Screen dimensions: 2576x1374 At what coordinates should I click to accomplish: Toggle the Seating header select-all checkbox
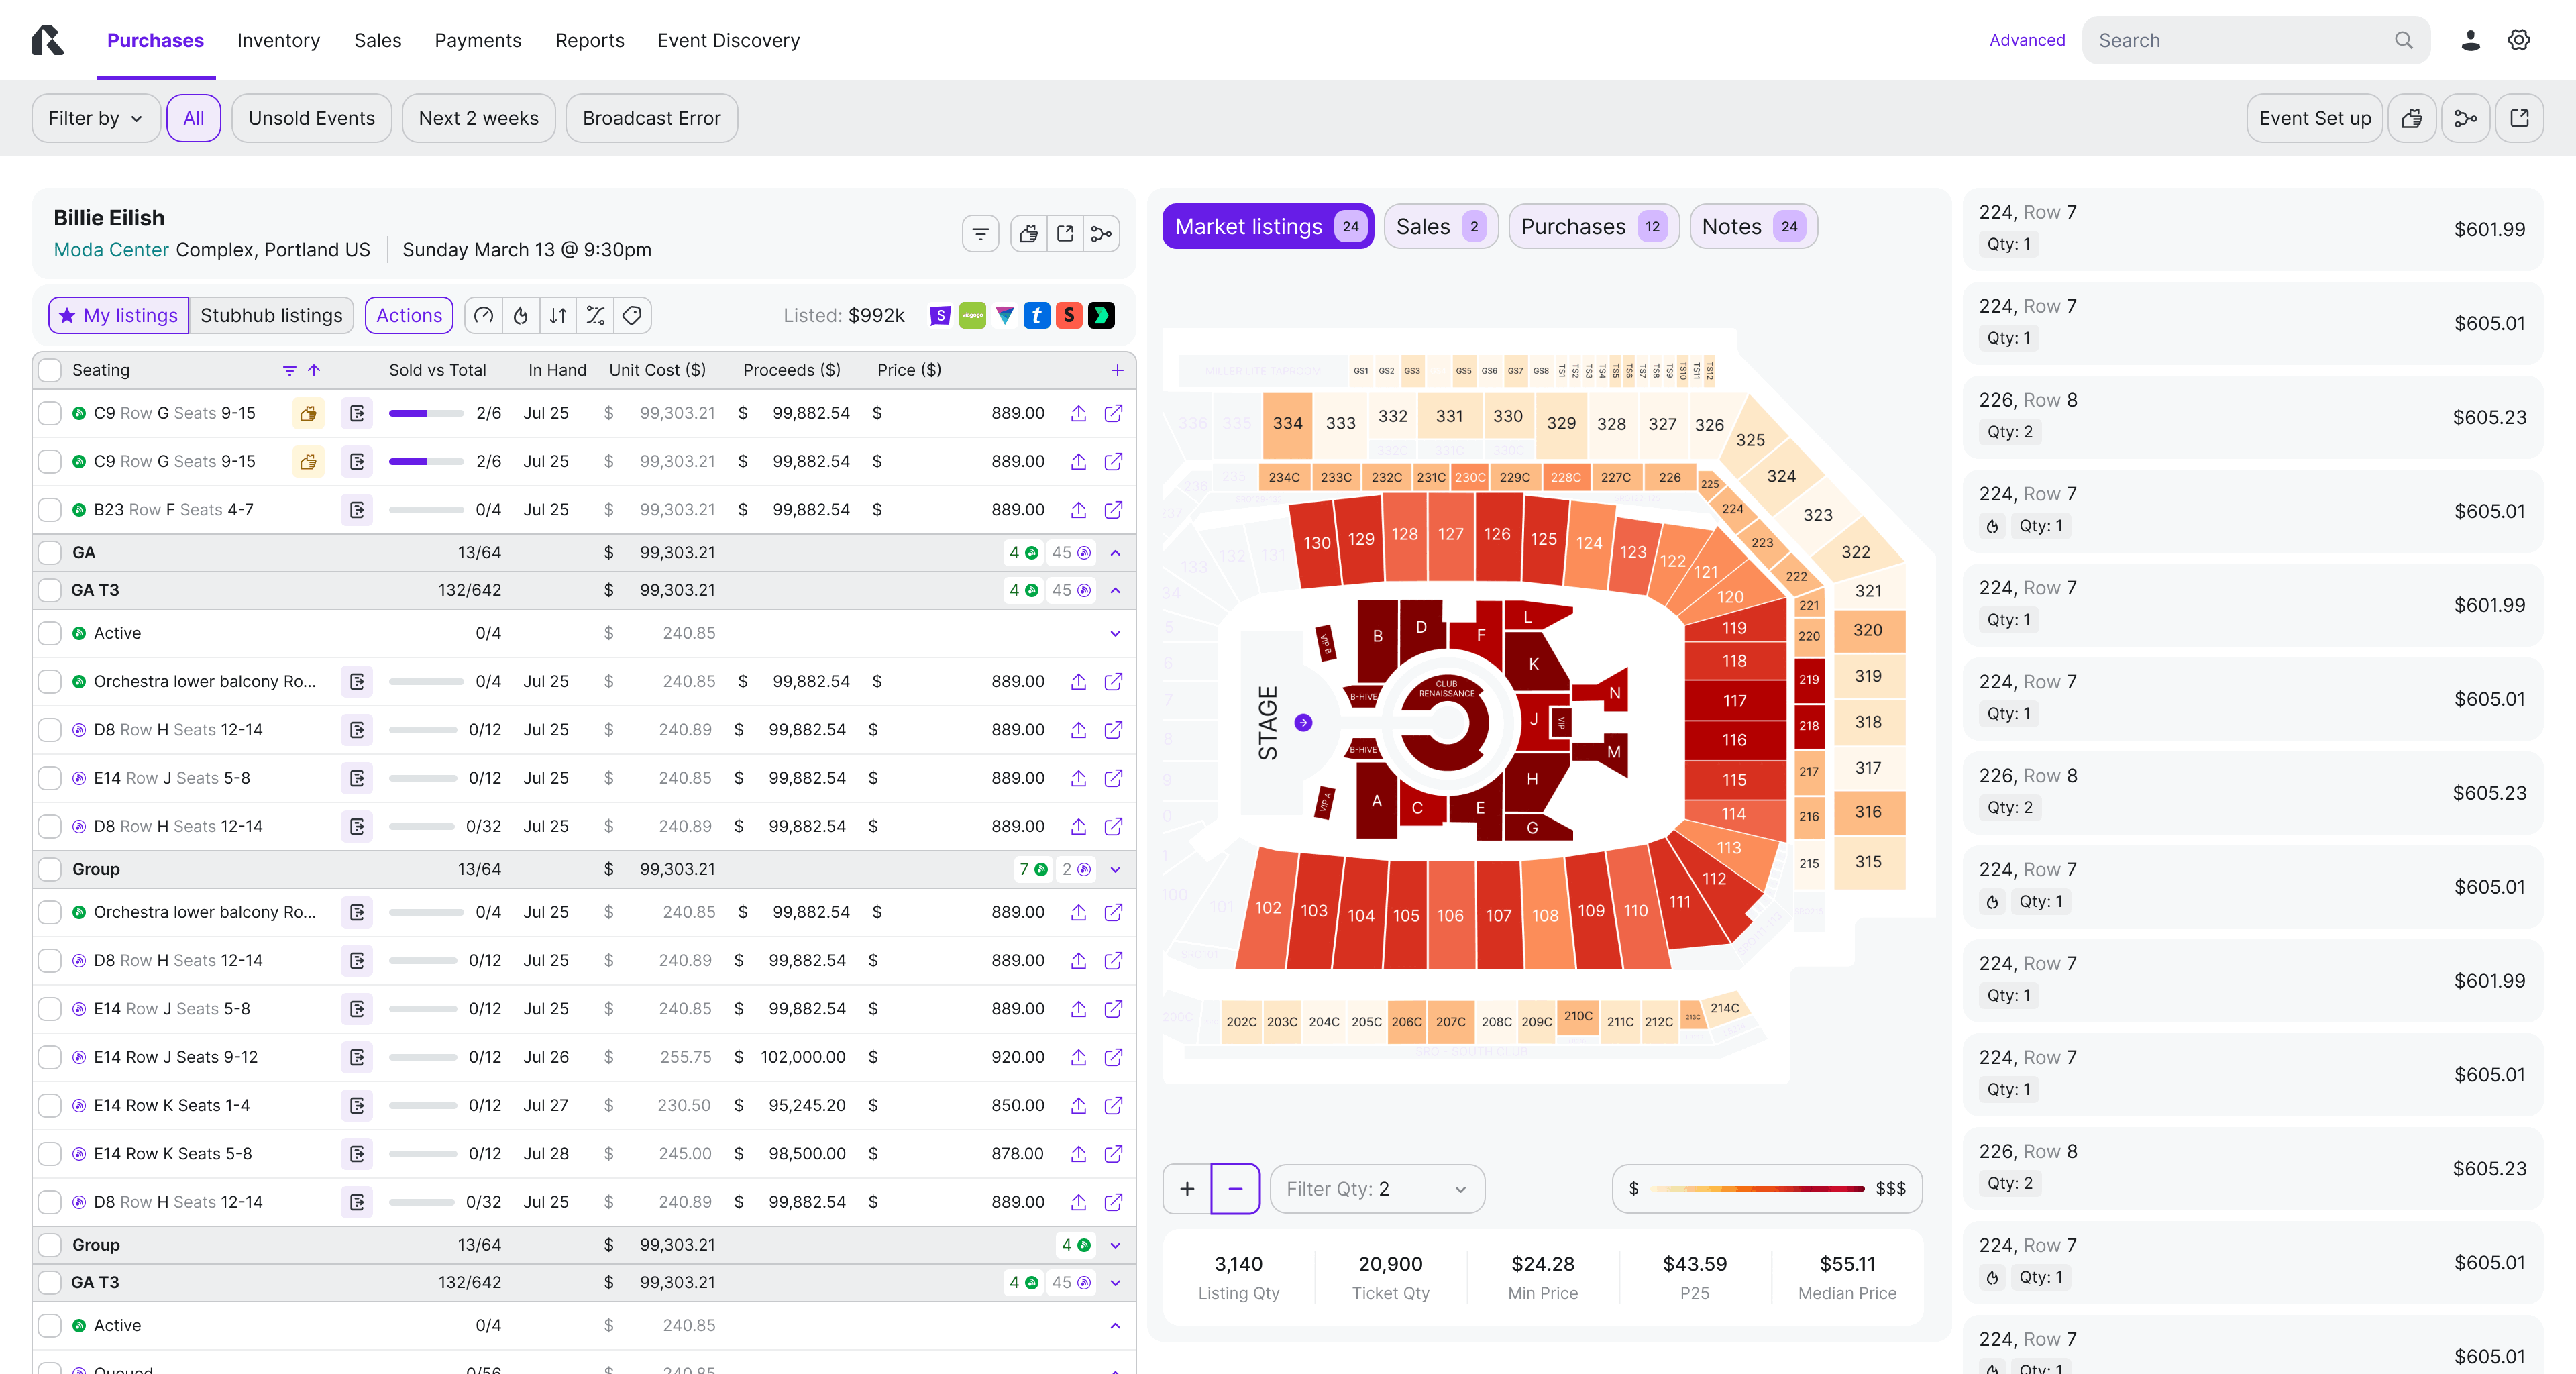click(49, 370)
